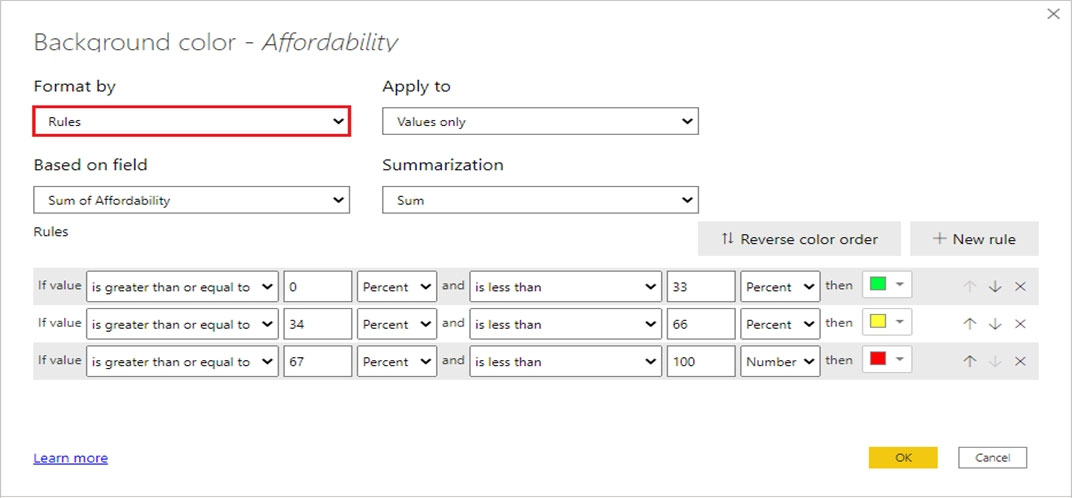
Task: Open the Summarization Sum dropdown
Action: (540, 200)
